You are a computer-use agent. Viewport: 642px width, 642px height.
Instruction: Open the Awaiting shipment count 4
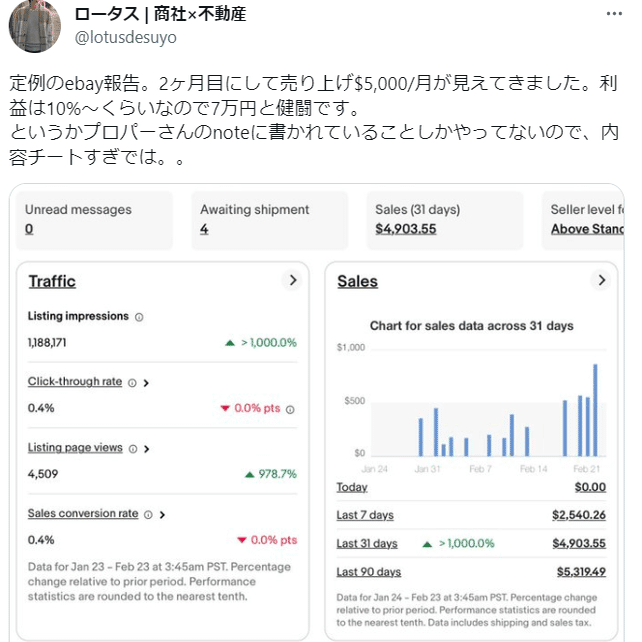pos(204,229)
